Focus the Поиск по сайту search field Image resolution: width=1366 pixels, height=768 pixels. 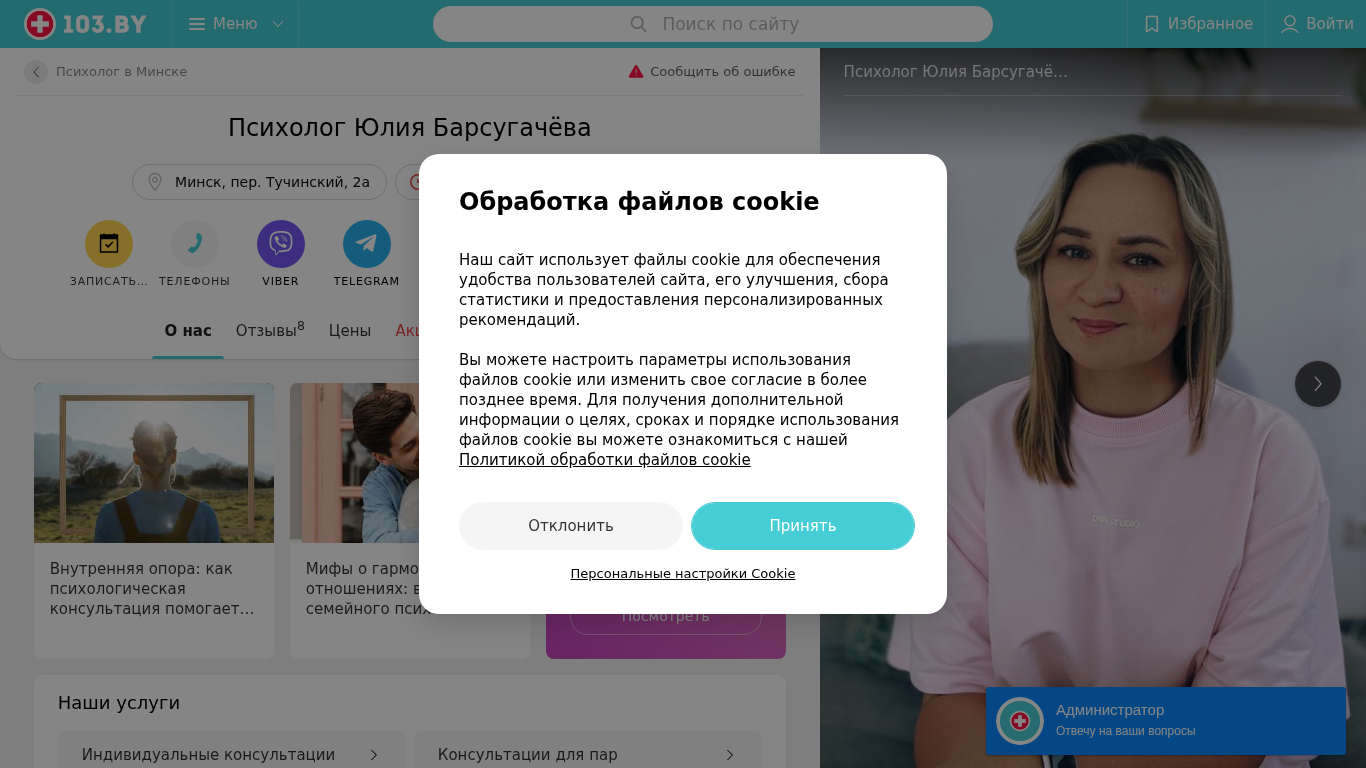[x=713, y=24]
